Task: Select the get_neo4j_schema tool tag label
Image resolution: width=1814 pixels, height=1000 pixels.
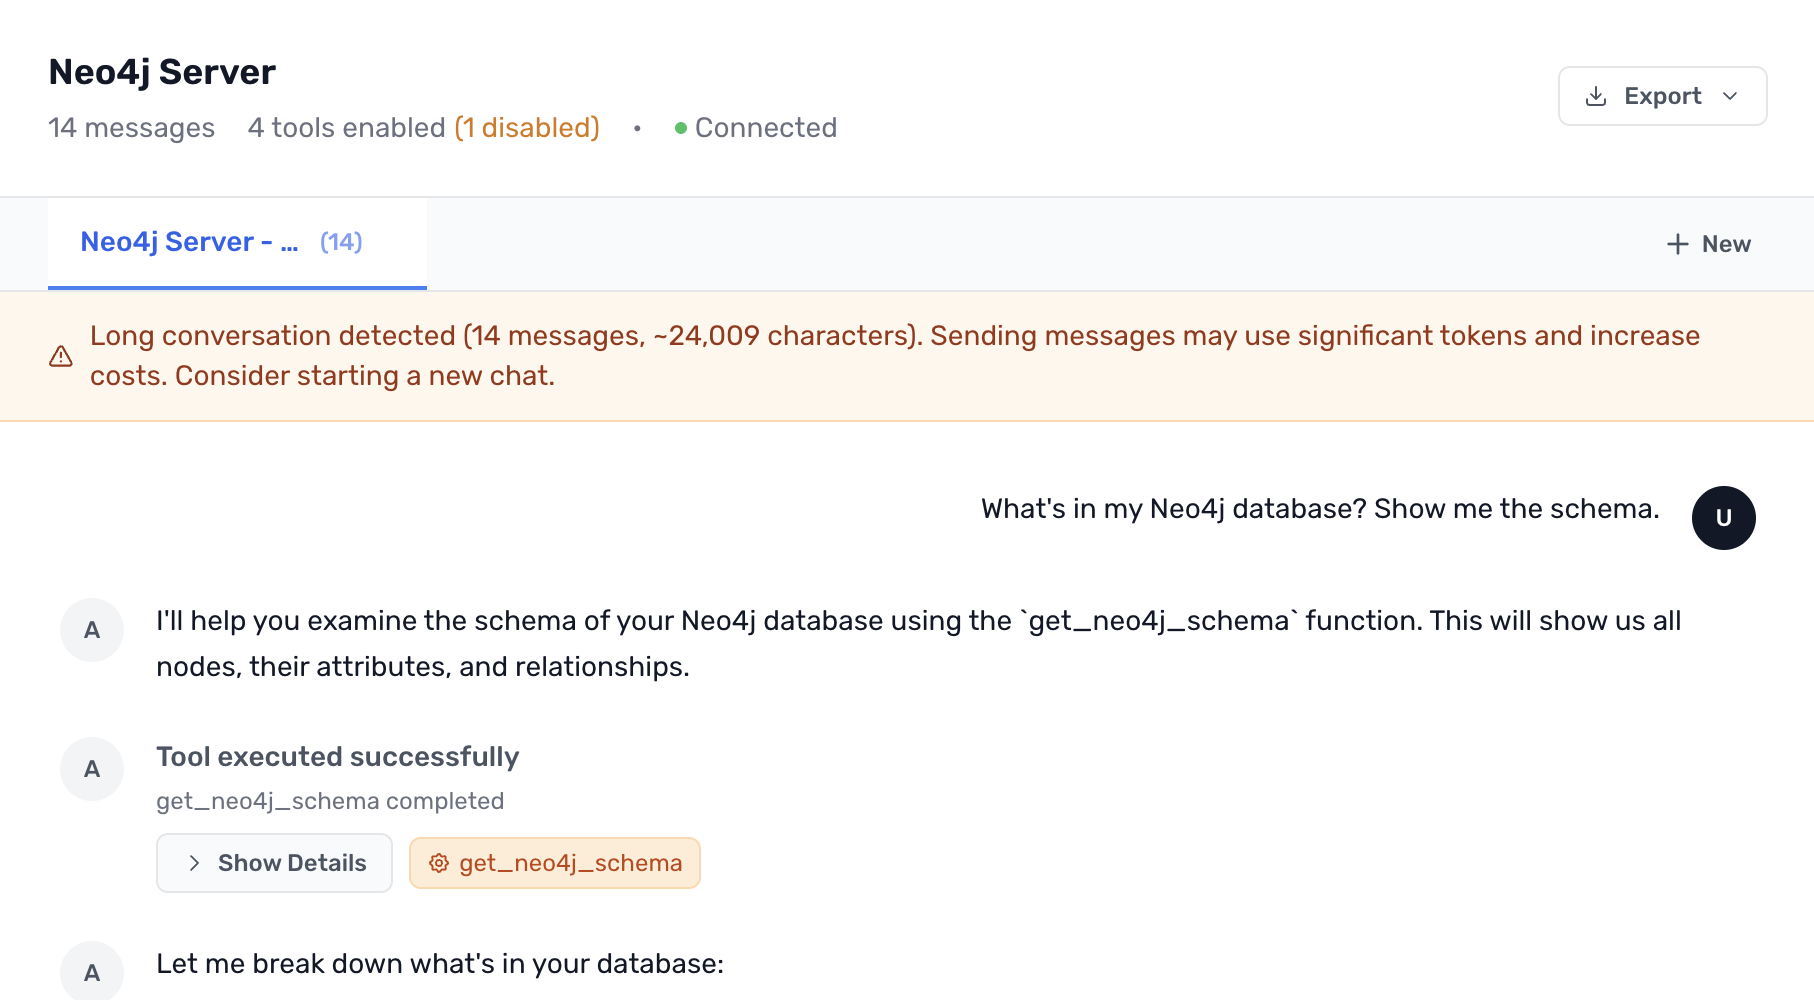Action: tap(570, 863)
